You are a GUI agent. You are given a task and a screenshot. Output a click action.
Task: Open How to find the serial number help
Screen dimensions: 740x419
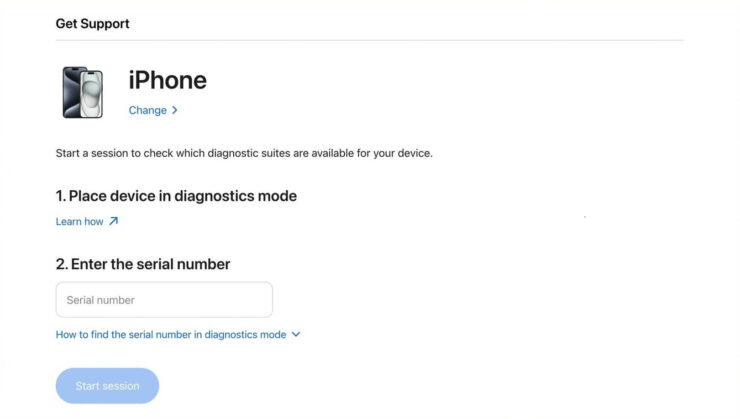[x=171, y=334]
